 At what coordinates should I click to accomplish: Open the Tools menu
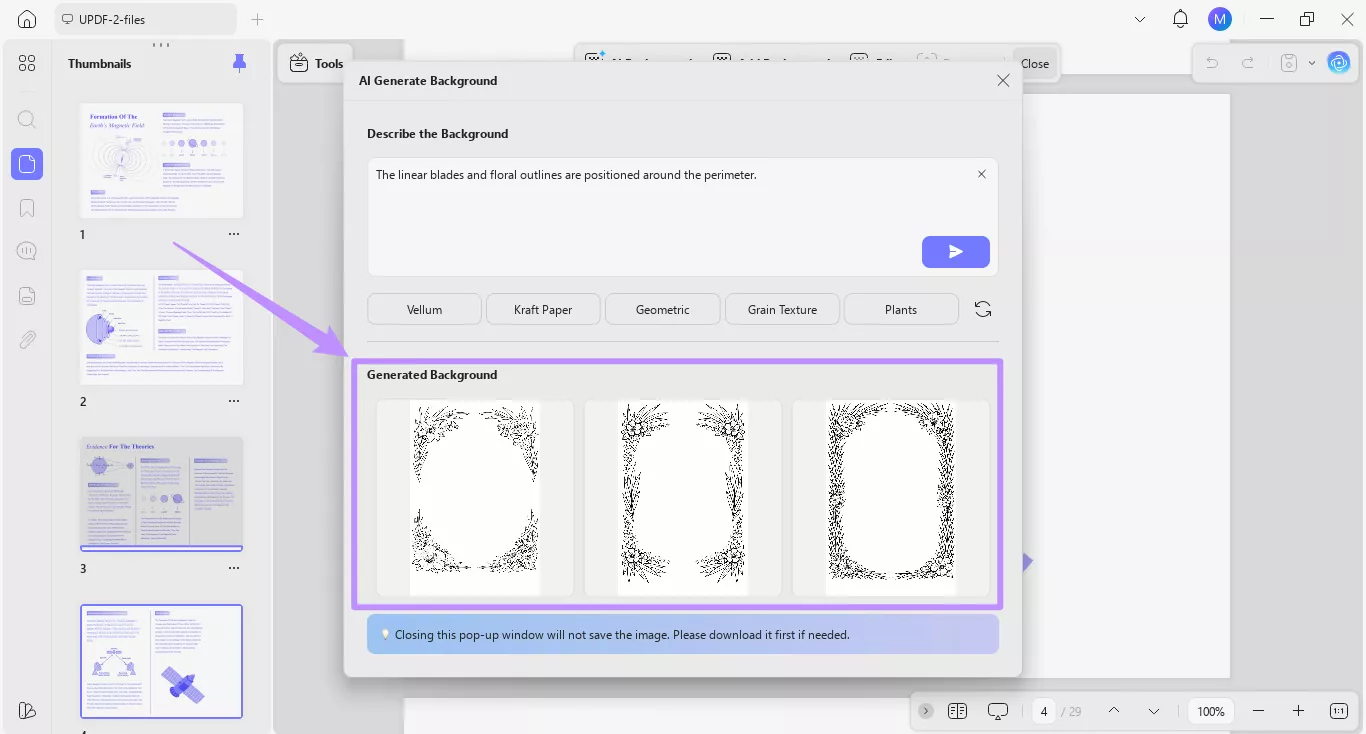[x=316, y=63]
